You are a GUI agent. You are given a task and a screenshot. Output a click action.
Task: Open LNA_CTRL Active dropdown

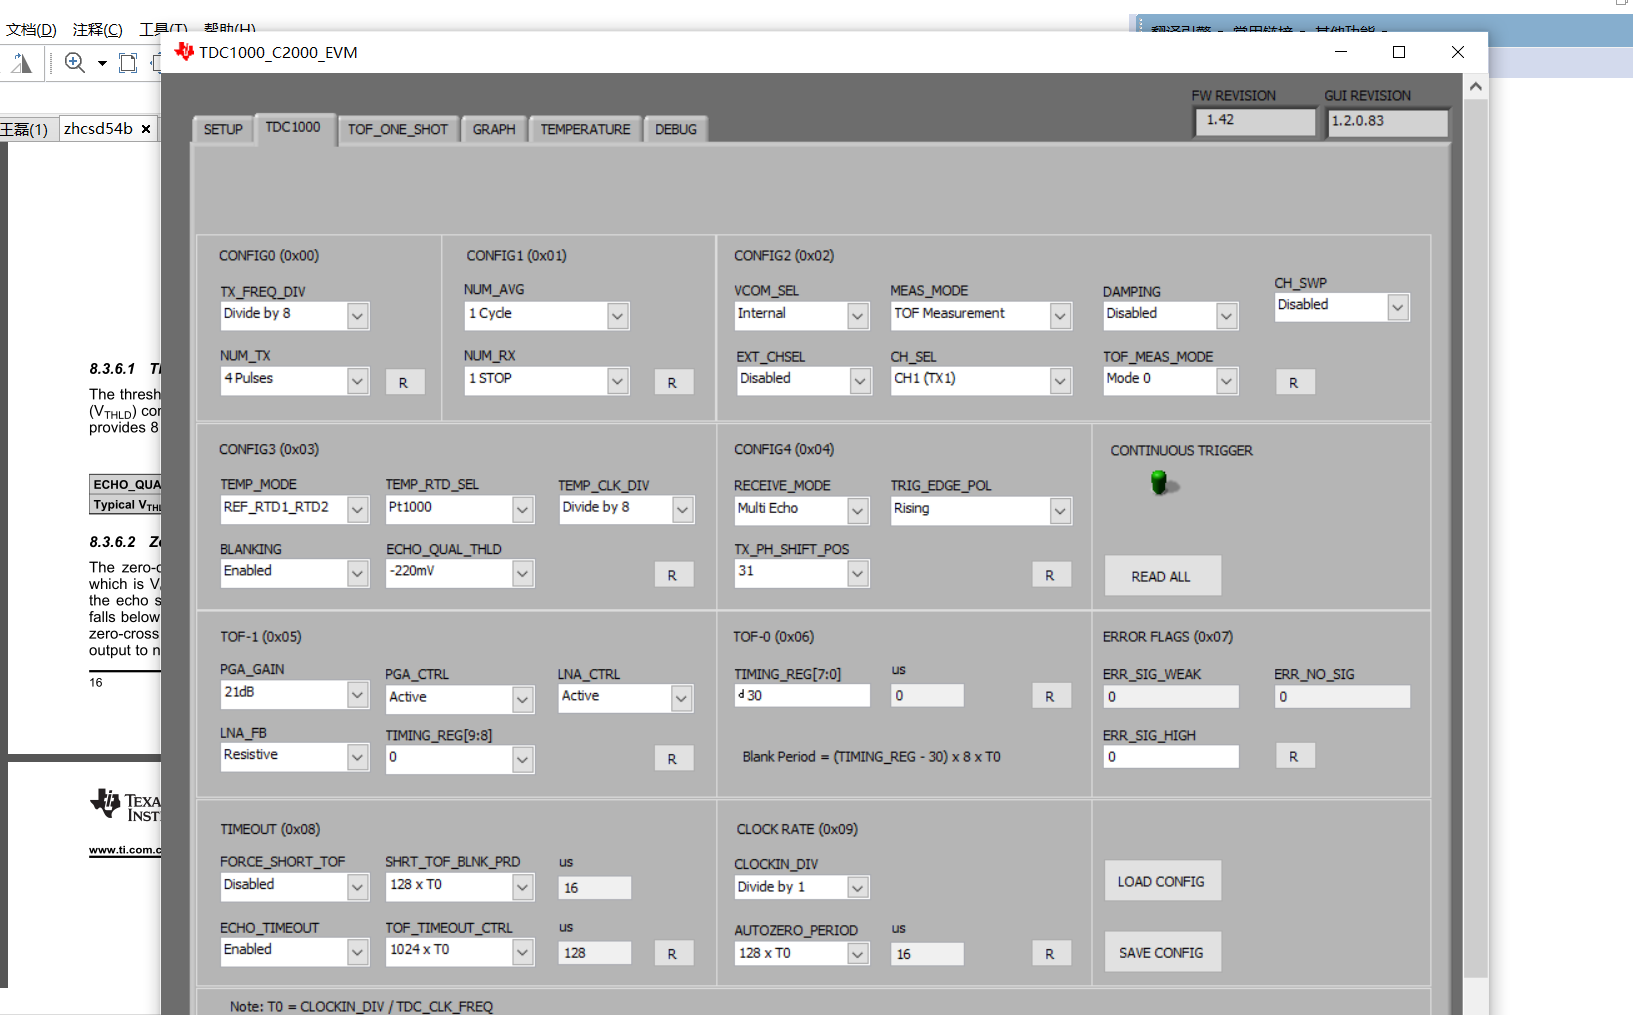(682, 698)
